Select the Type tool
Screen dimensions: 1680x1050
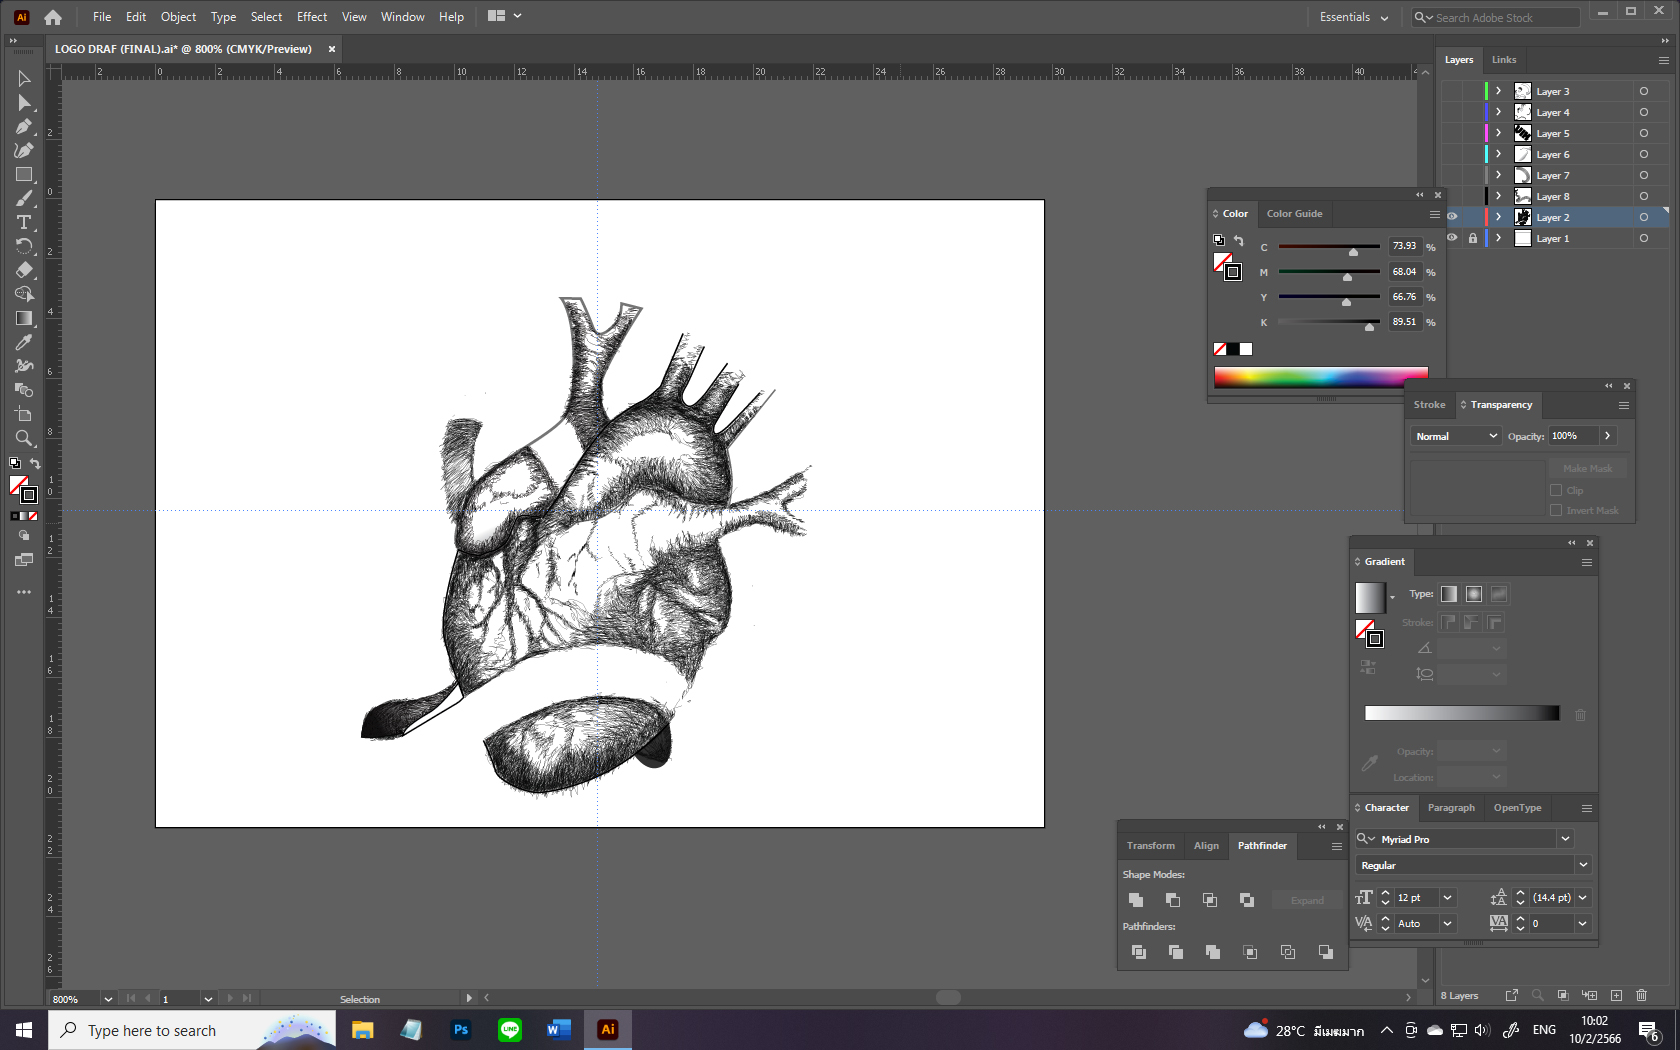coord(24,222)
